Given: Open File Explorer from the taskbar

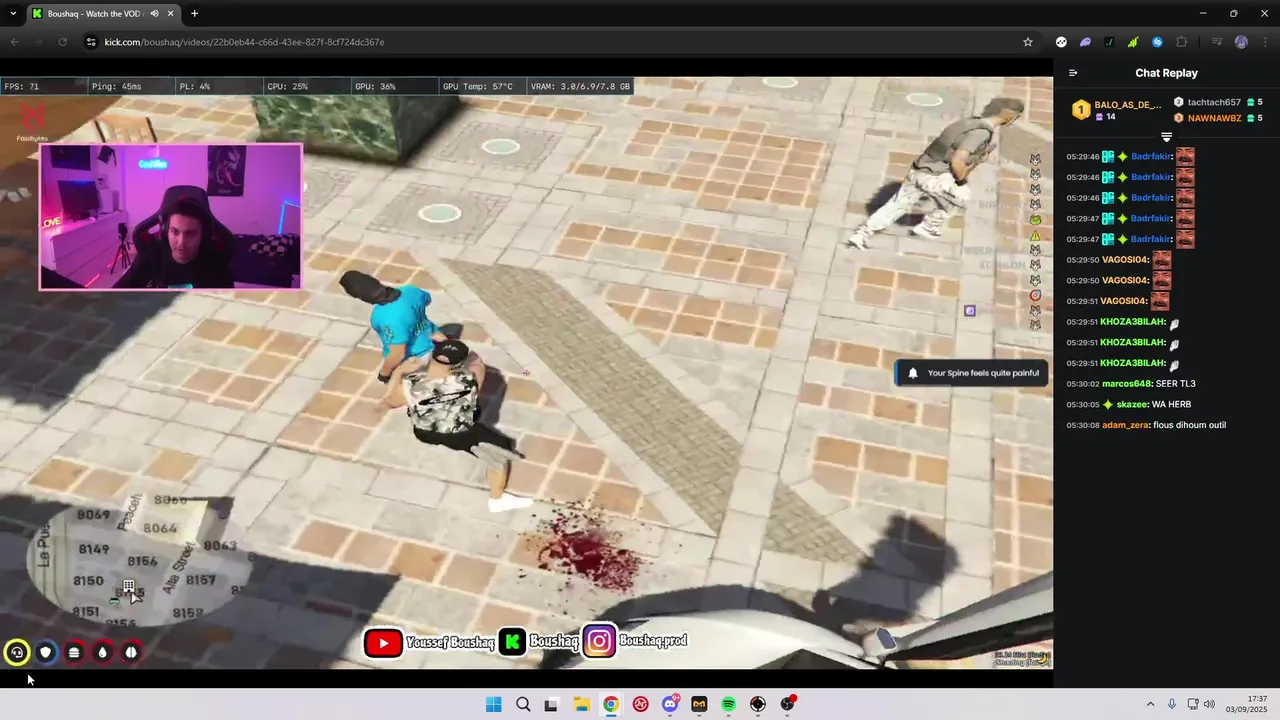Looking at the screenshot, I should tap(581, 704).
